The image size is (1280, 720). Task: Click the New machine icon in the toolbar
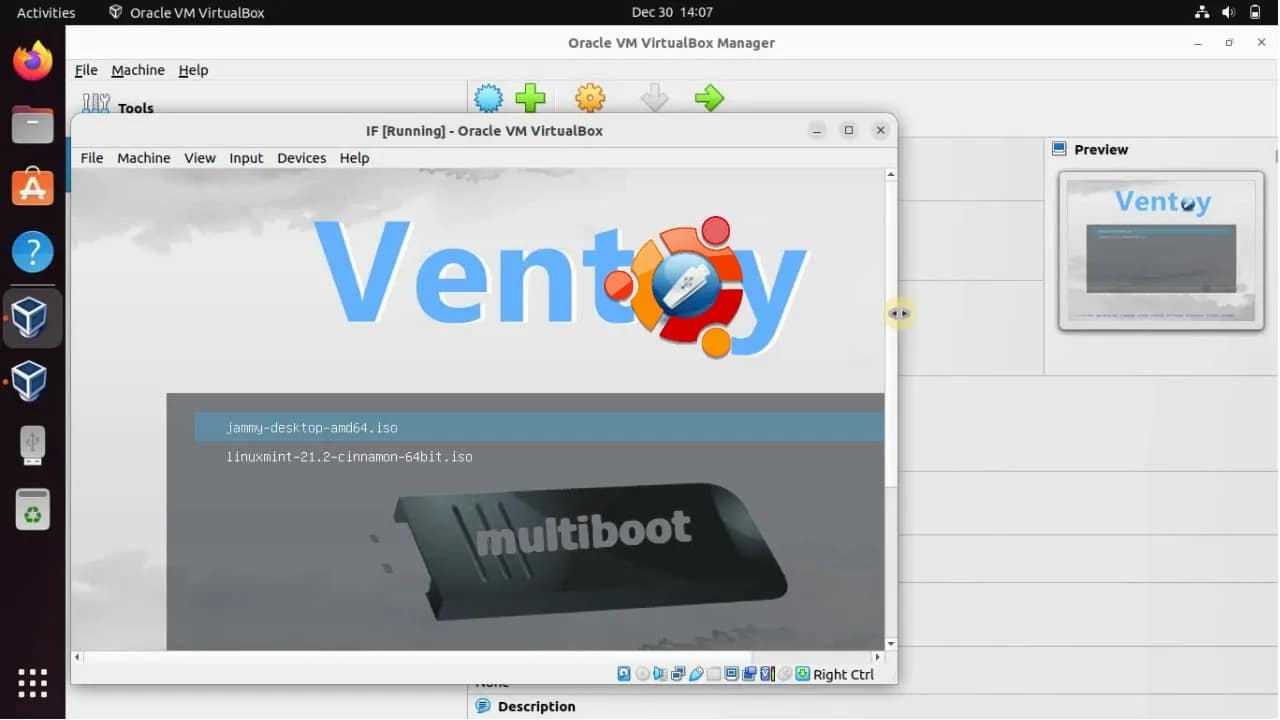(488, 97)
